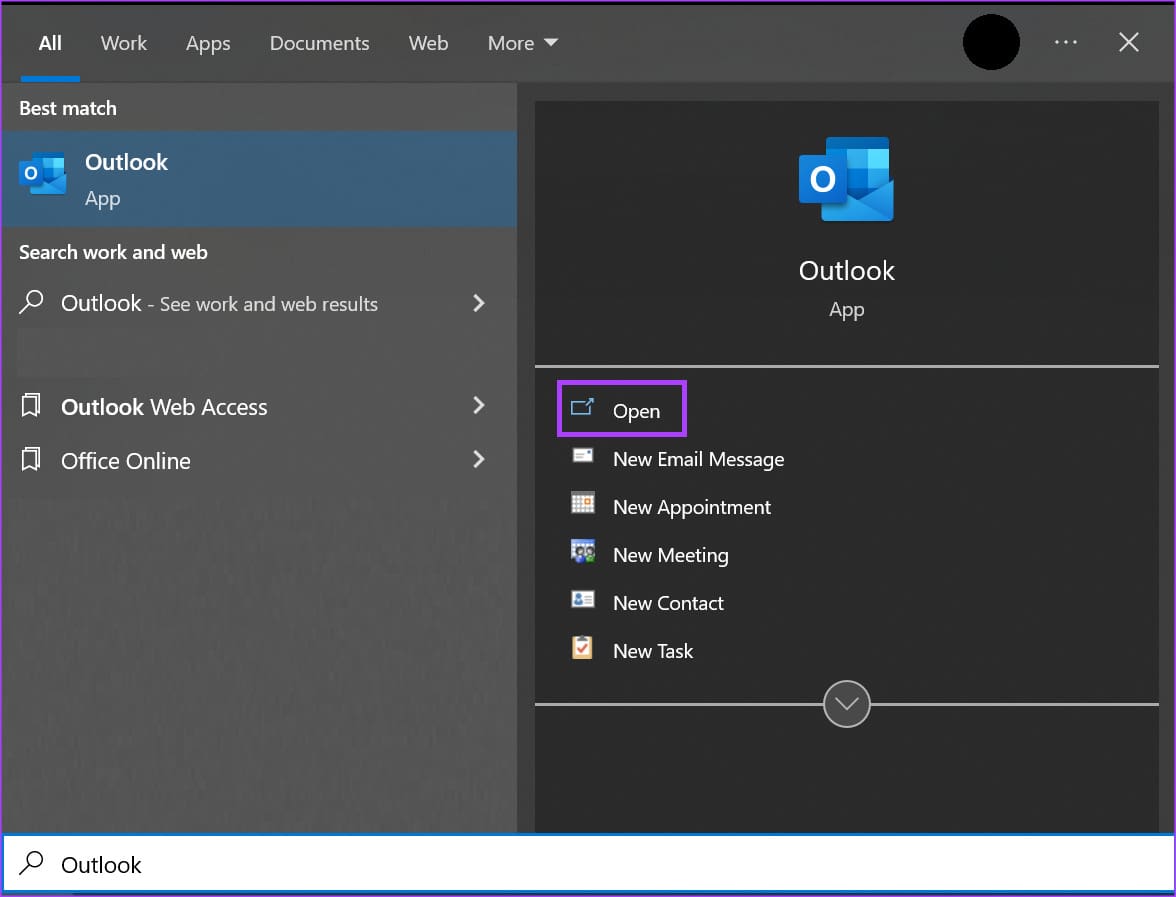The height and width of the screenshot is (897, 1176).
Task: Open the Office Online suggestion
Action: point(259,460)
